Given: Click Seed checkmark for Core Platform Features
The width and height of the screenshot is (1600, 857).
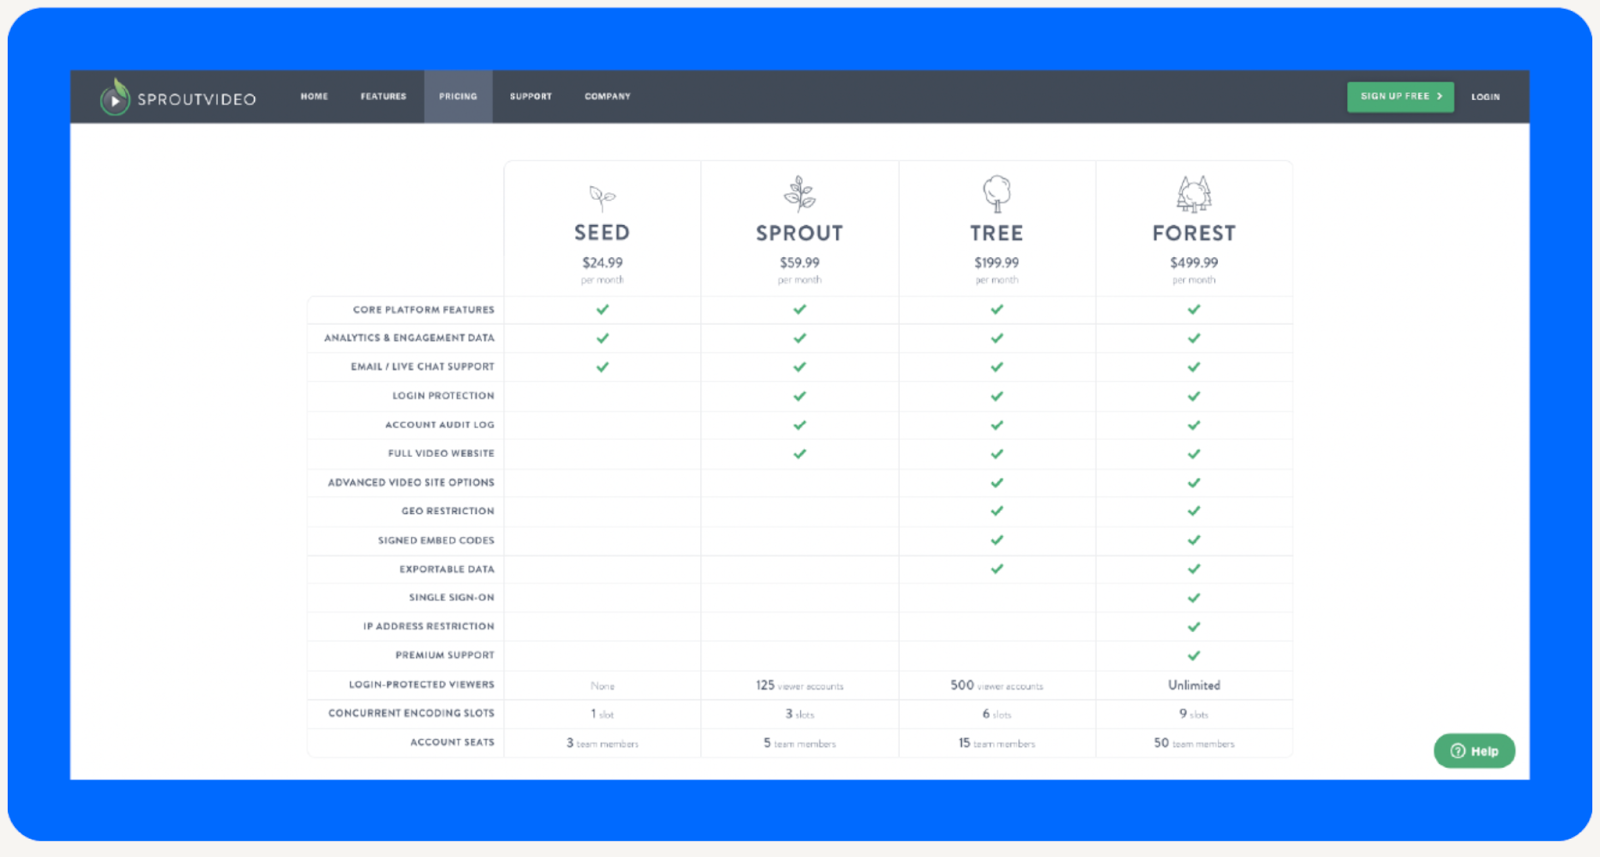Looking at the screenshot, I should [602, 309].
